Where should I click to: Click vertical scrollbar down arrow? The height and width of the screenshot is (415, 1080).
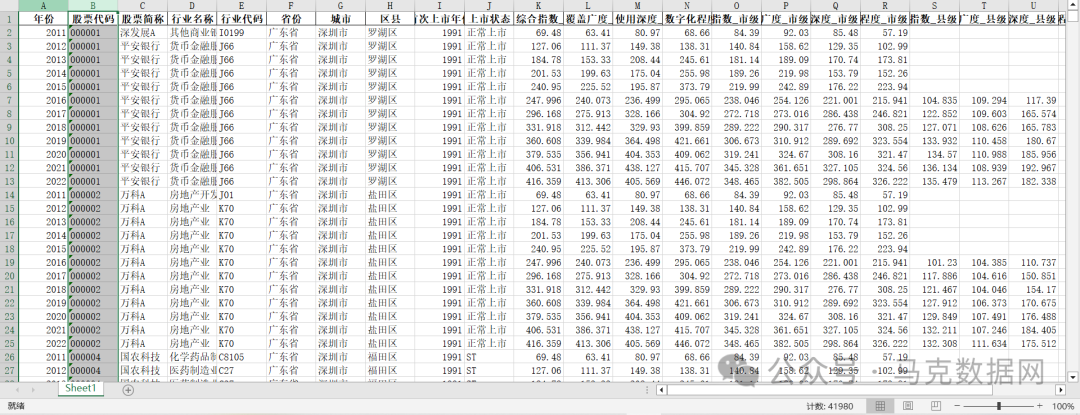pyautogui.click(x=1073, y=376)
